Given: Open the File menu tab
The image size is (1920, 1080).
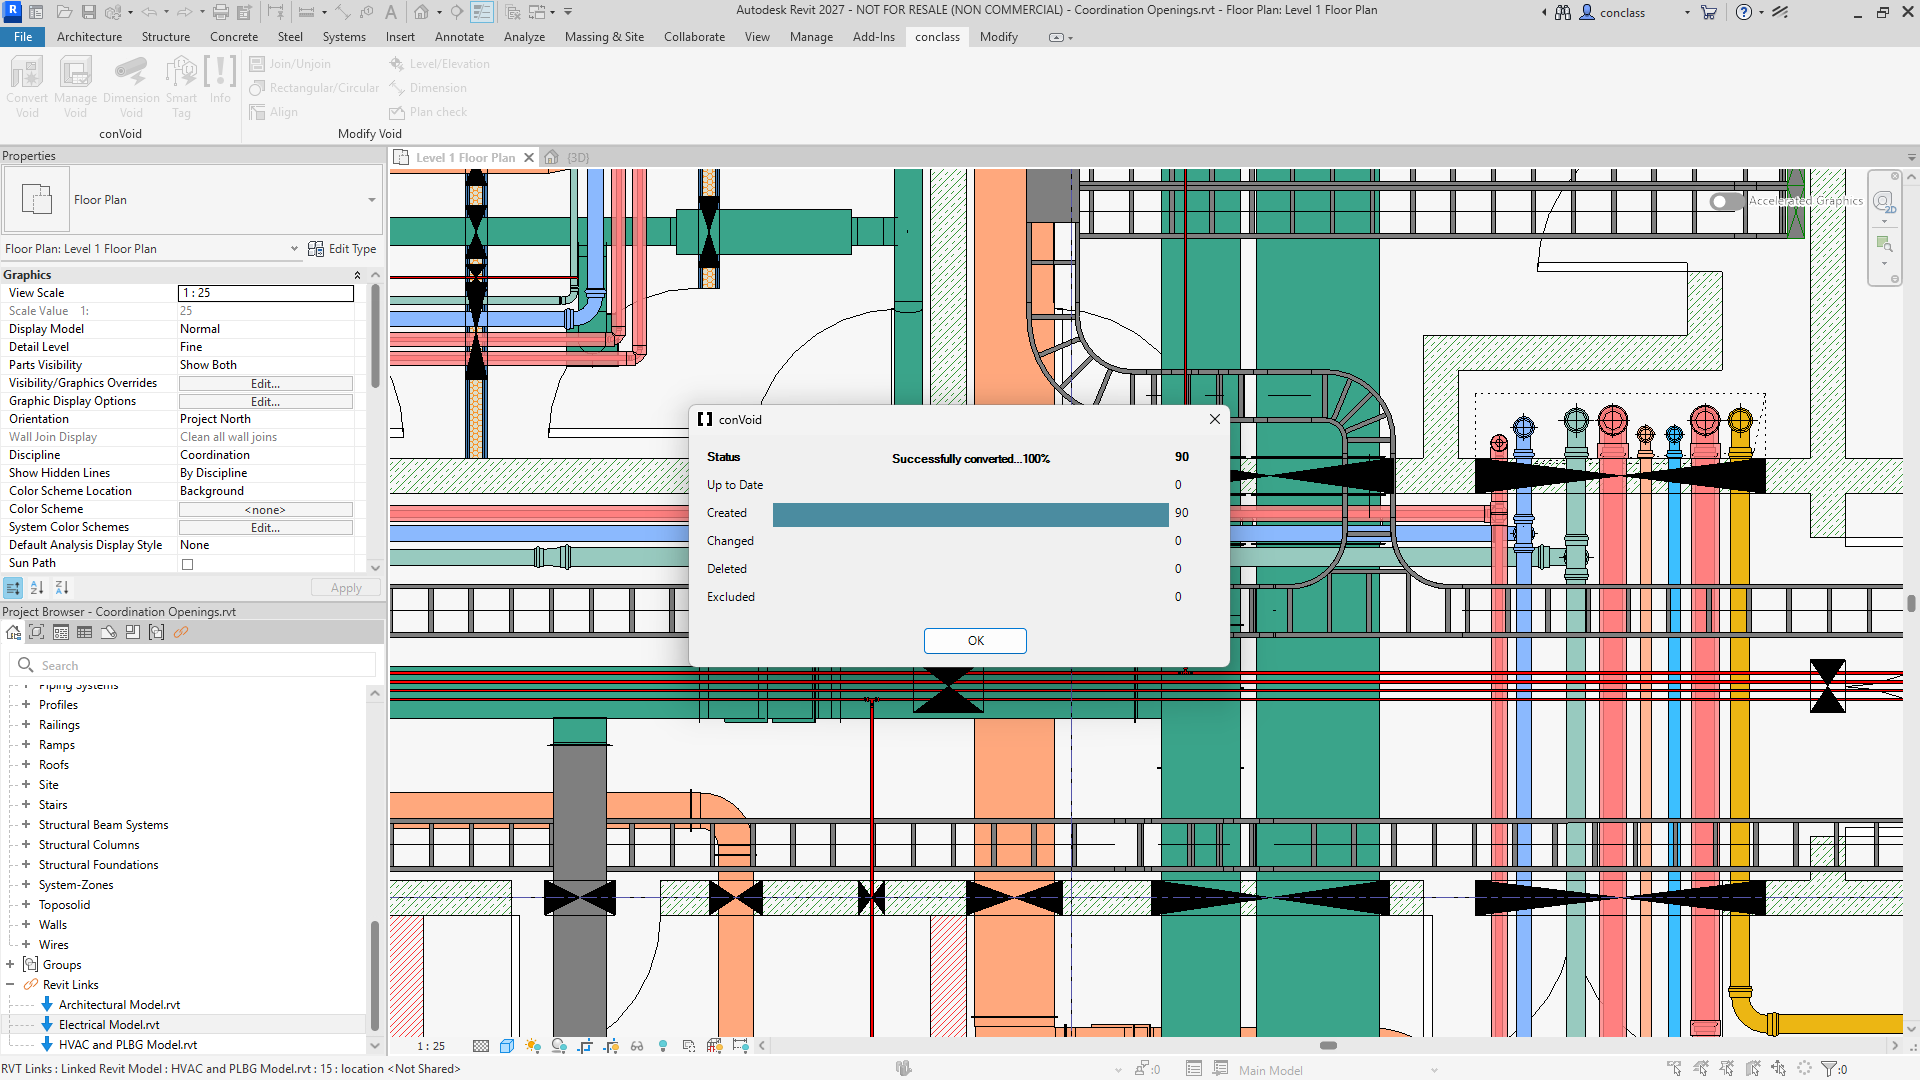Looking at the screenshot, I should coord(23,37).
